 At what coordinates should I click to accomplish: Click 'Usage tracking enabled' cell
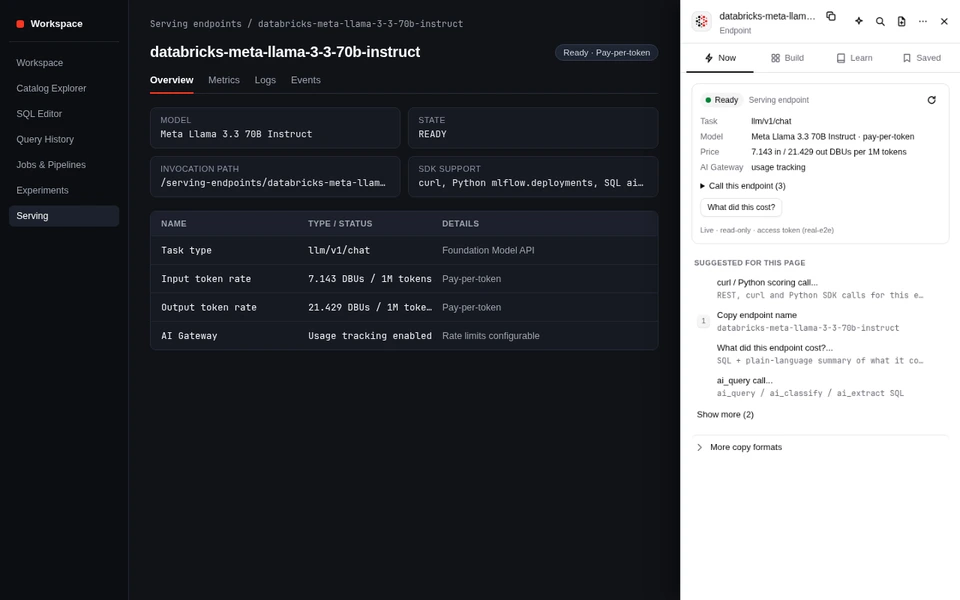(x=370, y=336)
